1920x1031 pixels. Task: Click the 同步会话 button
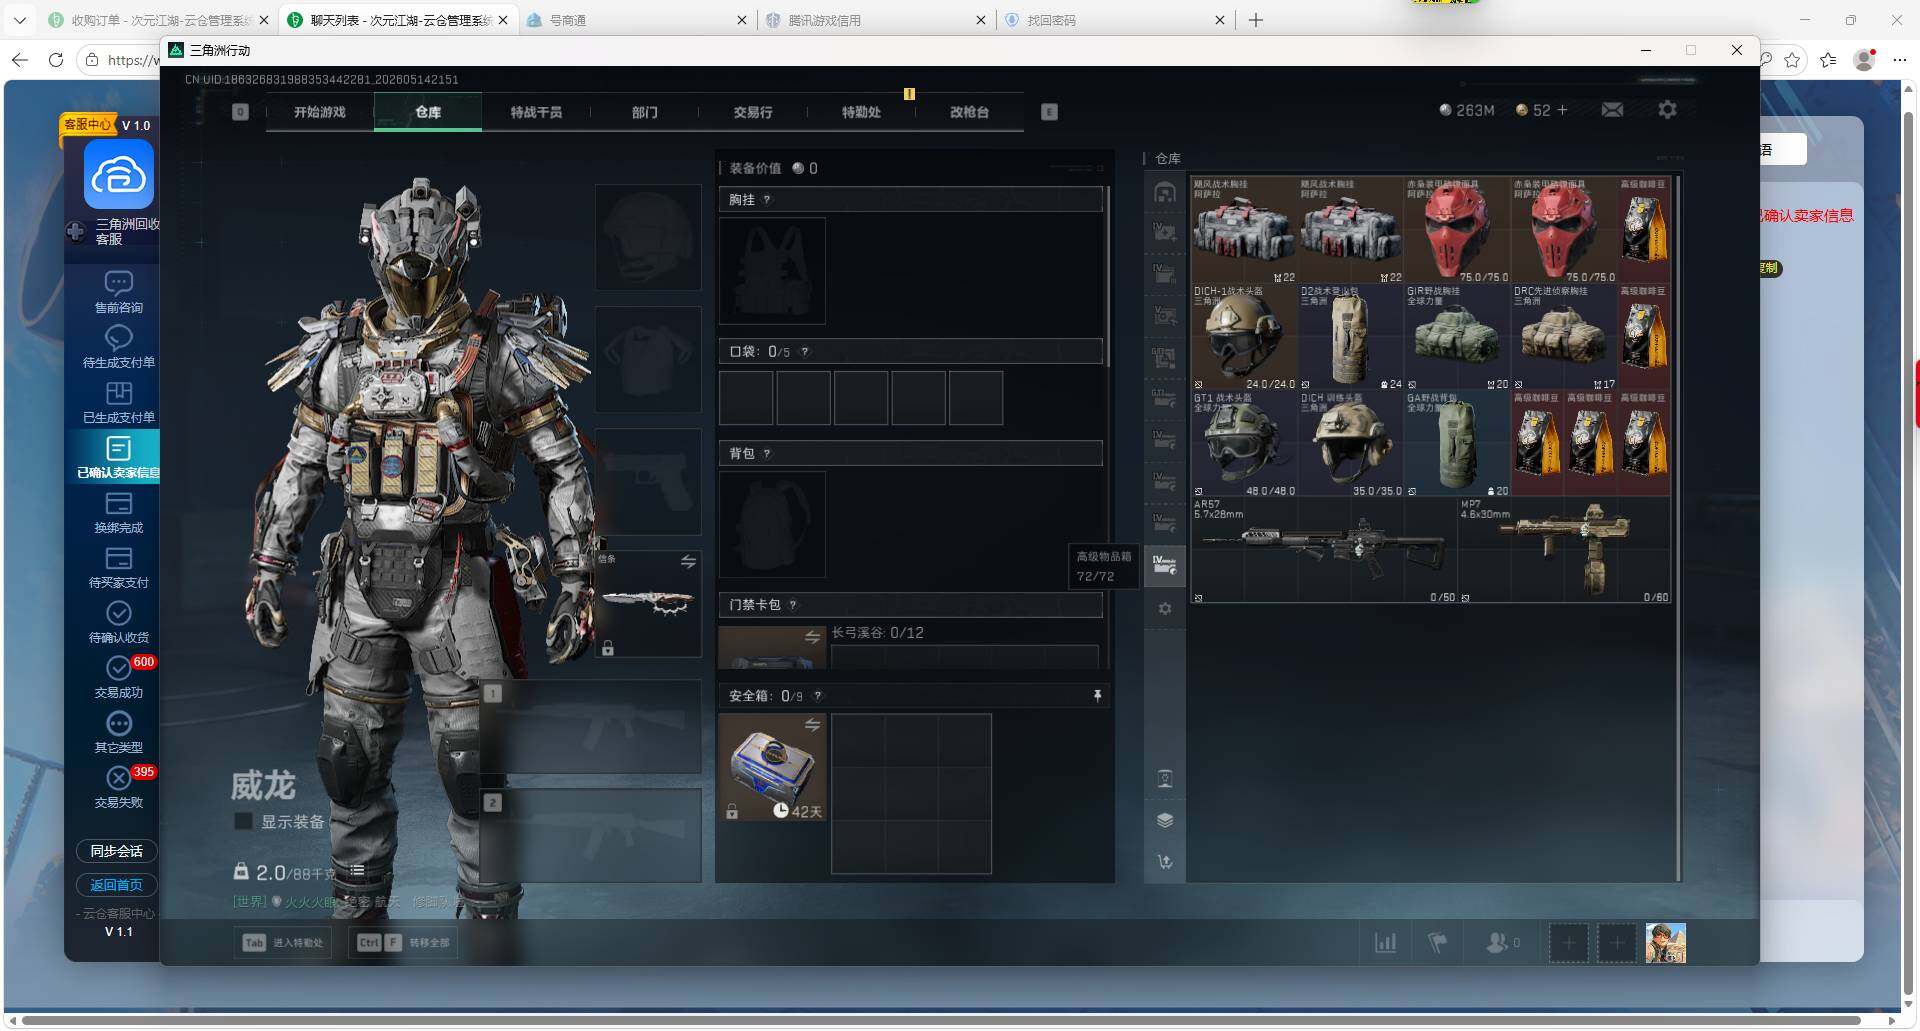coord(117,851)
